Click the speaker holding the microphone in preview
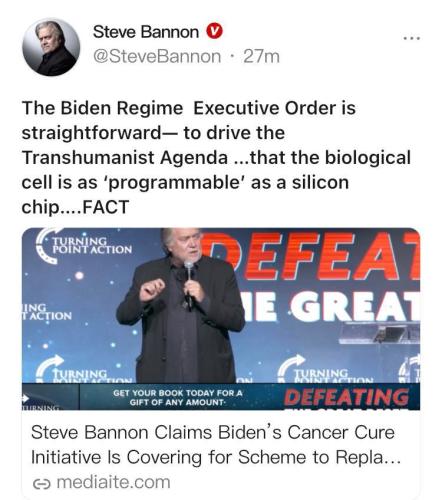The image size is (442, 500). point(182,305)
